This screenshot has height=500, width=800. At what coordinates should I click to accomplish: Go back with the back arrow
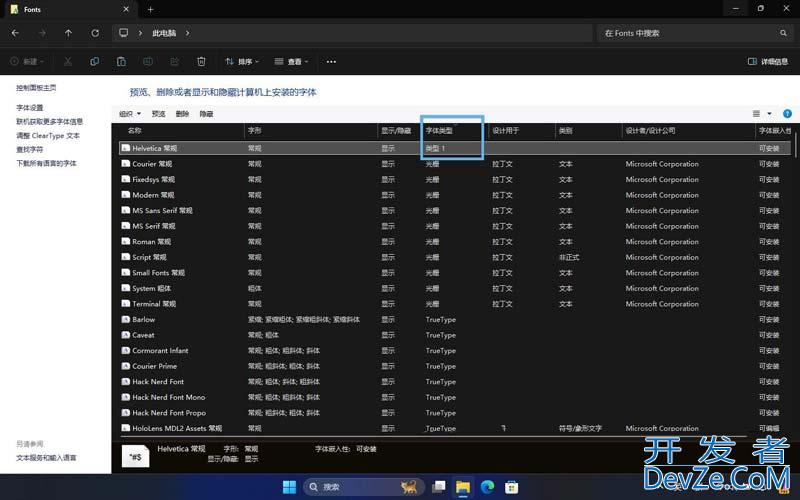[15, 33]
